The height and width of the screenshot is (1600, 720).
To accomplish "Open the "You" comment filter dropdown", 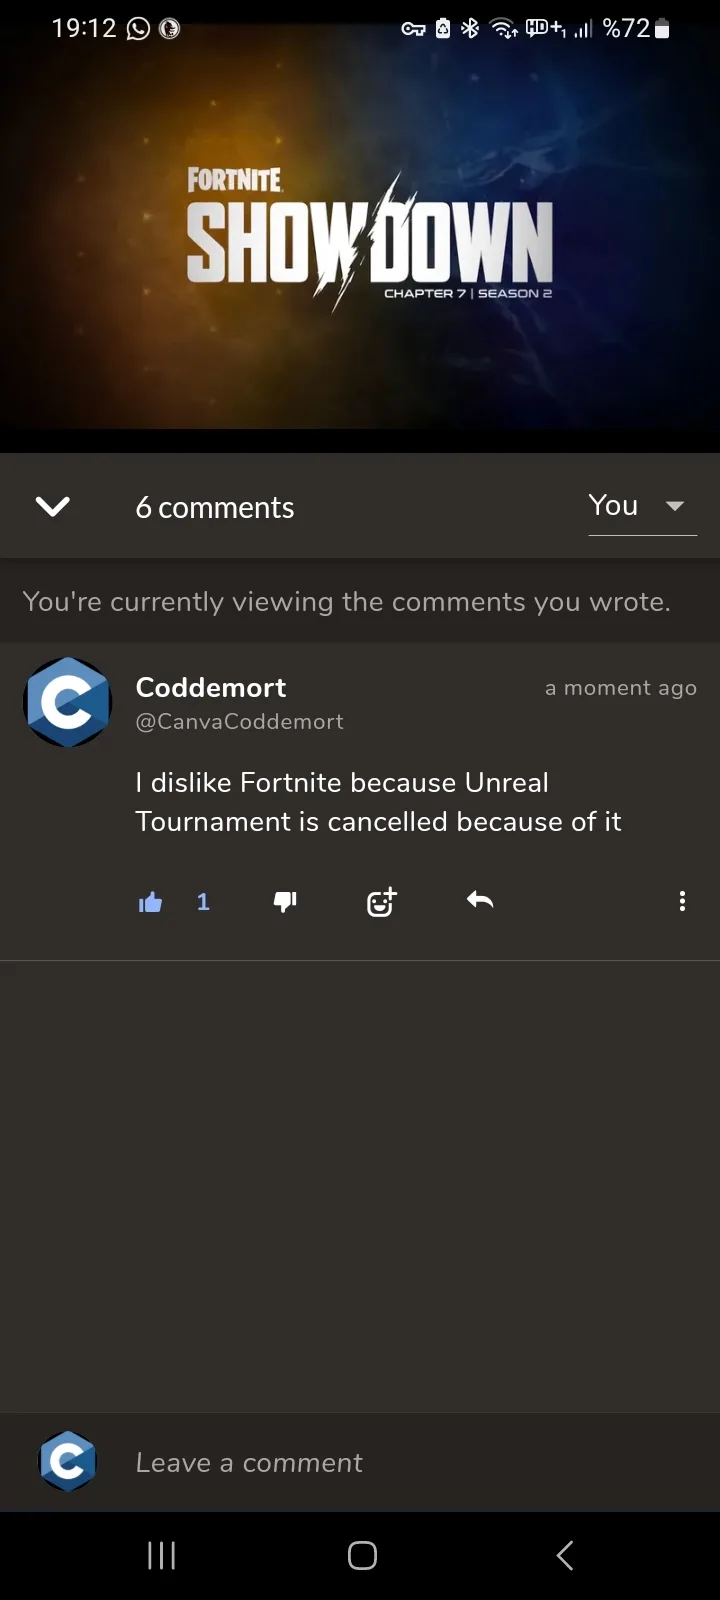I will click(x=642, y=507).
